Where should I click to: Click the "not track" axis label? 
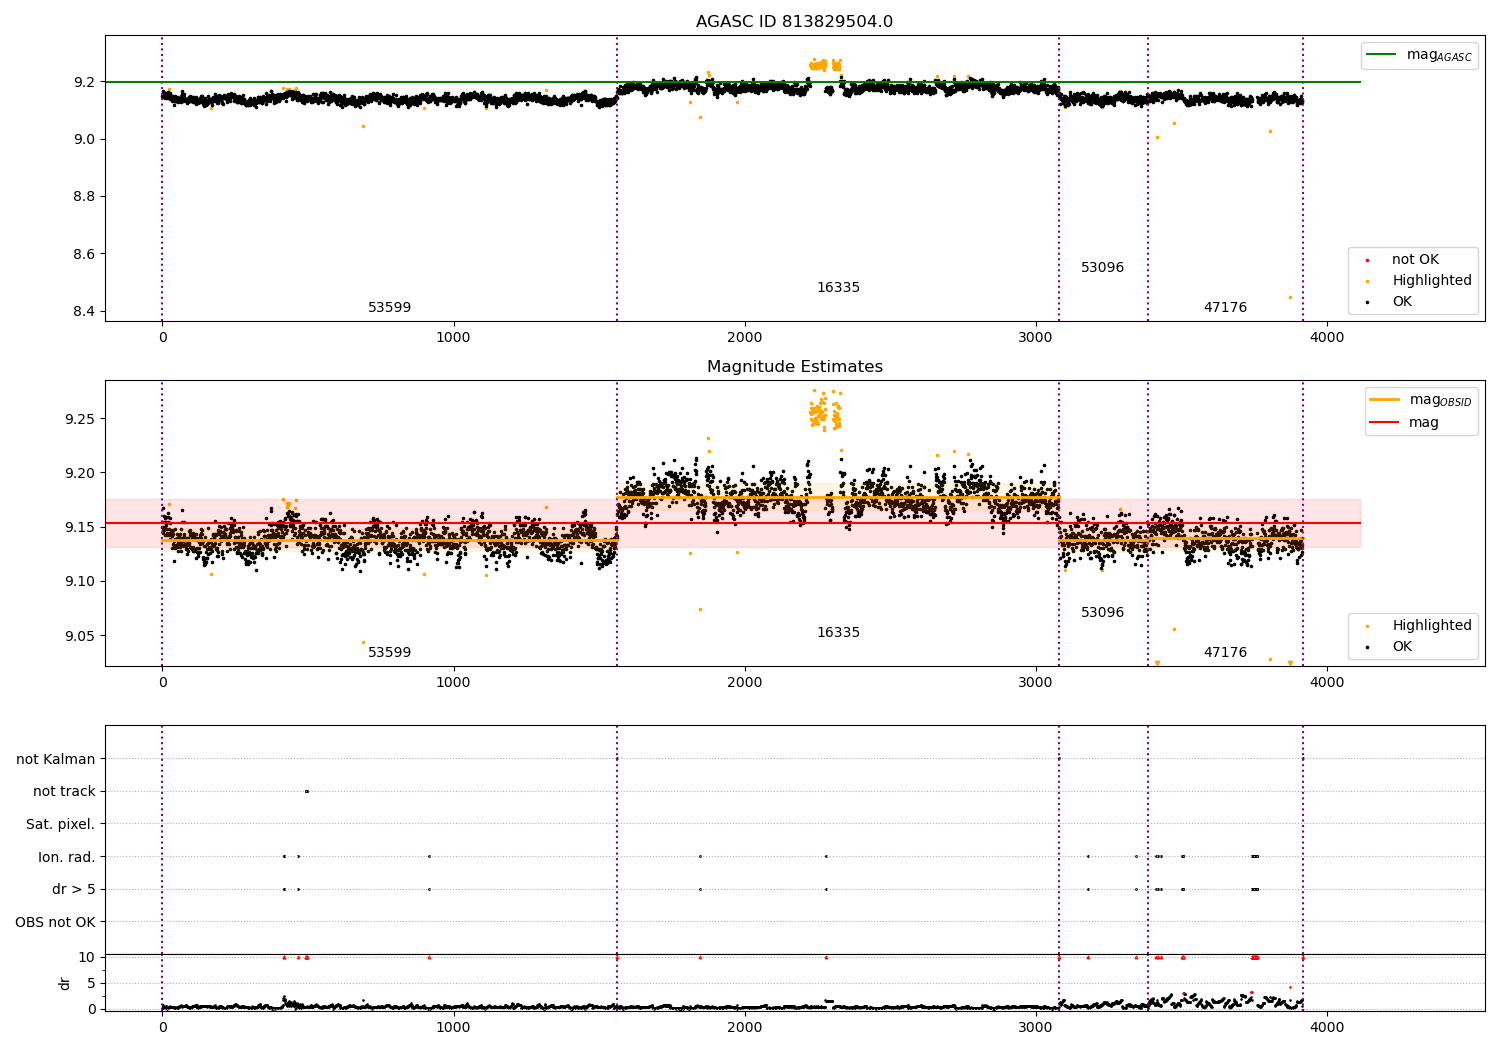click(64, 792)
